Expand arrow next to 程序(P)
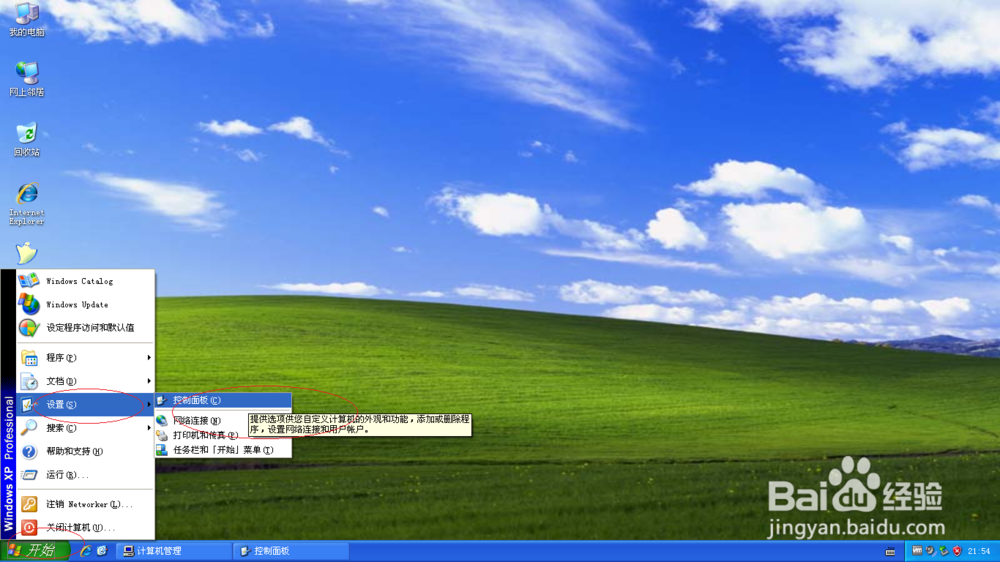1000x562 pixels. [x=149, y=357]
